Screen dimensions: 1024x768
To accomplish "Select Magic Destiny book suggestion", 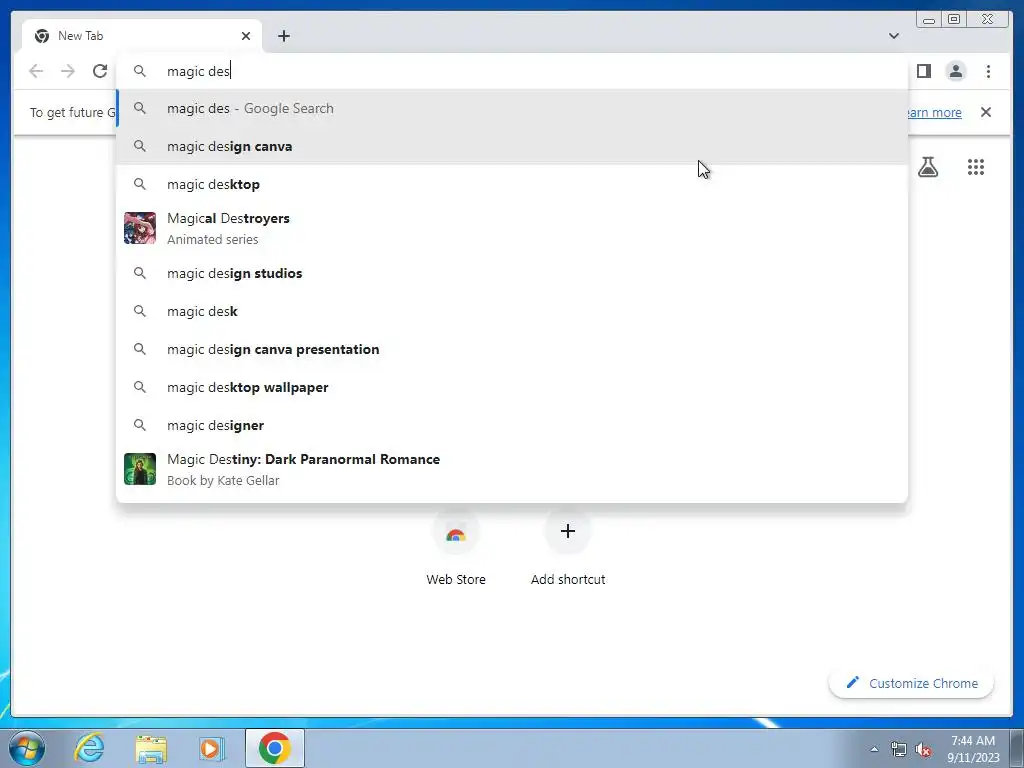I will click(x=512, y=469).
